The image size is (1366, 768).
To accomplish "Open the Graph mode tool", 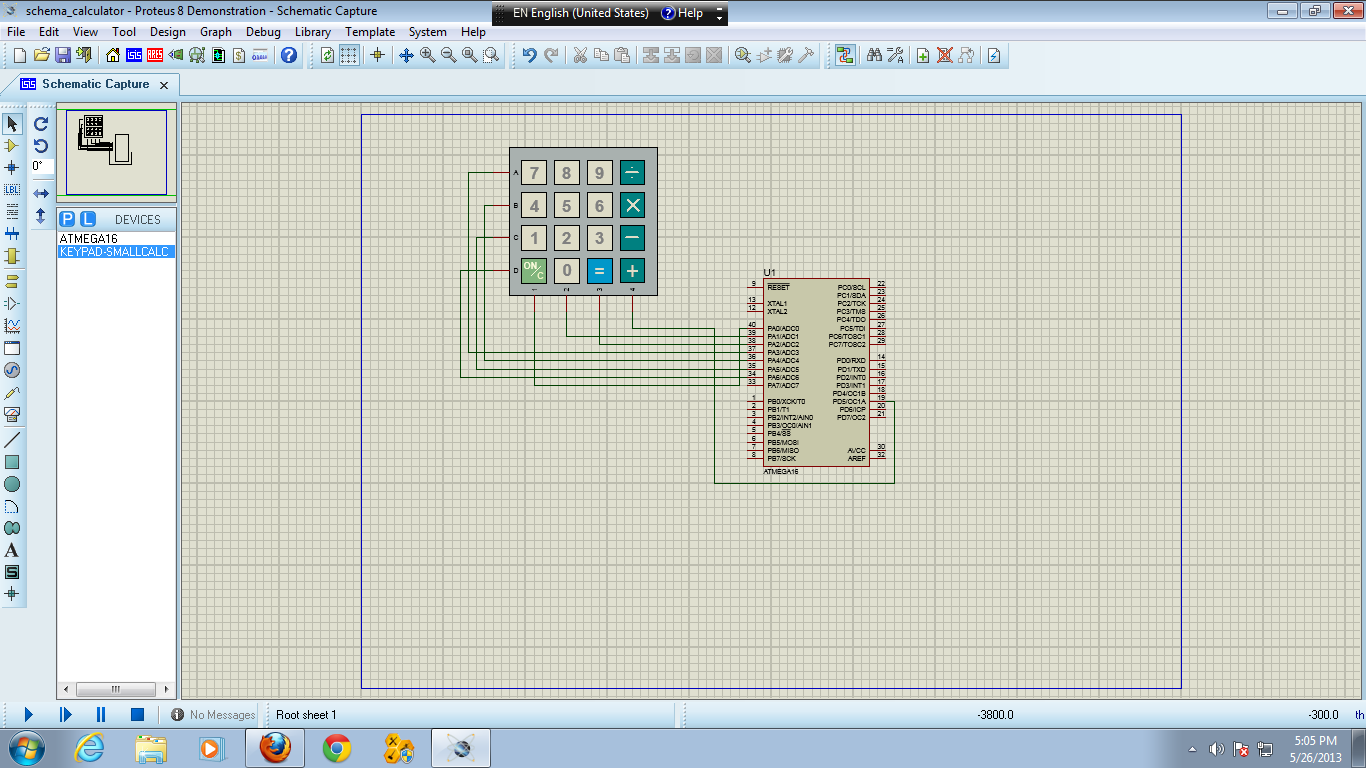I will [x=12, y=326].
